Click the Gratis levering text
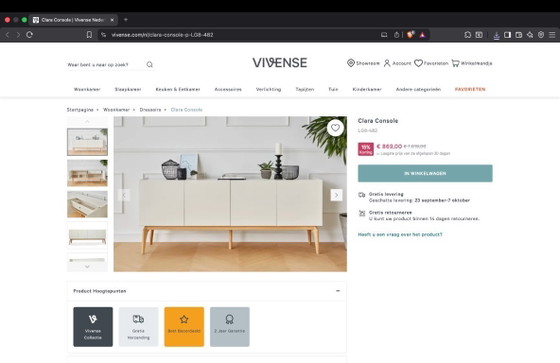 (386, 194)
